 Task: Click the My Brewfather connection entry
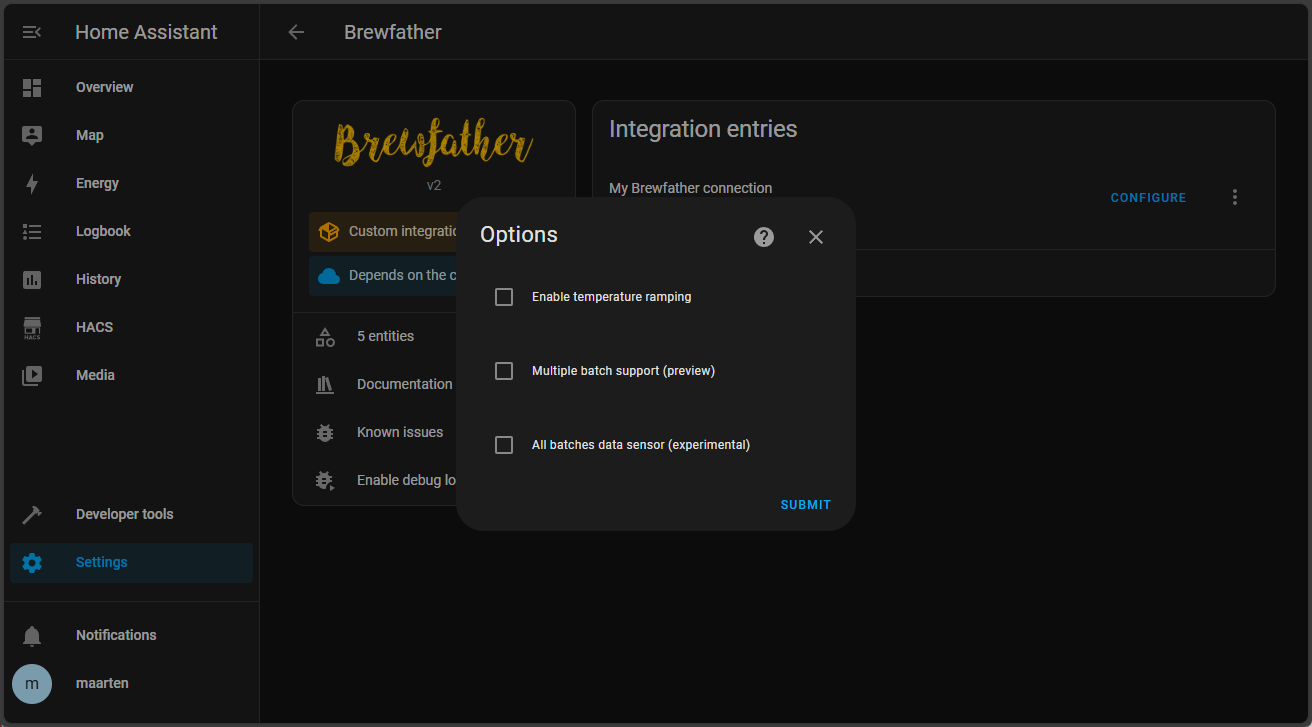(690, 188)
